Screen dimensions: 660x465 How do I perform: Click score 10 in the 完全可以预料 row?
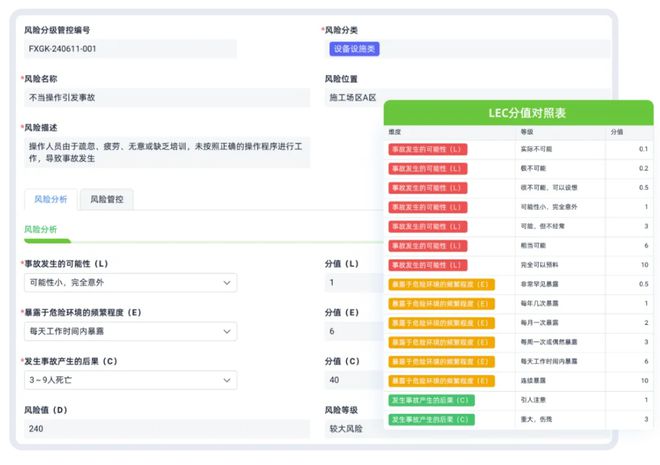click(x=644, y=265)
